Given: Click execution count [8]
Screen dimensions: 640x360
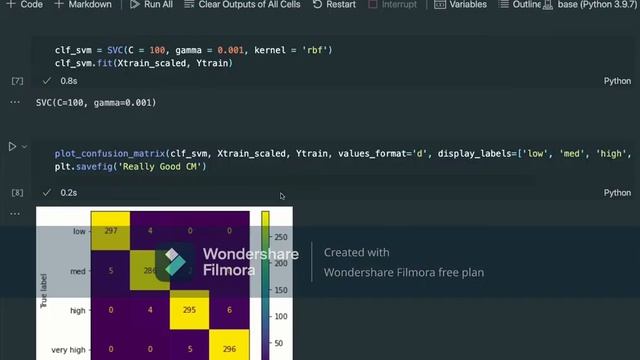Looking at the screenshot, I should pyautogui.click(x=17, y=193).
